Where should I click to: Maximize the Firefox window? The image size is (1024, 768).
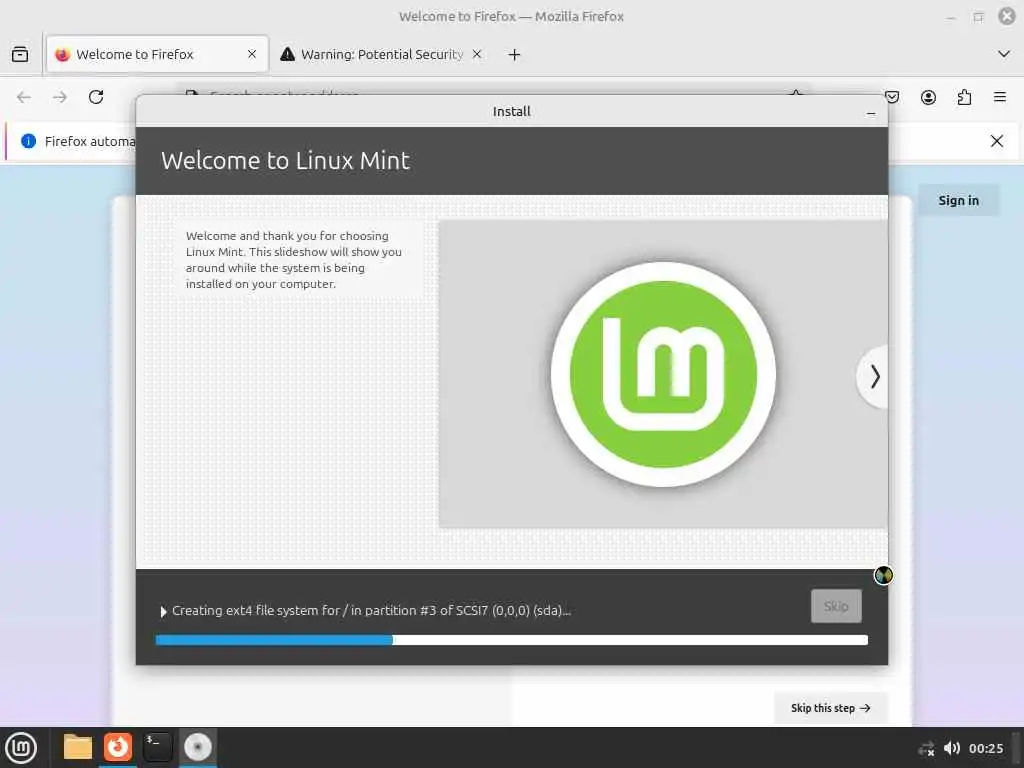tap(978, 17)
